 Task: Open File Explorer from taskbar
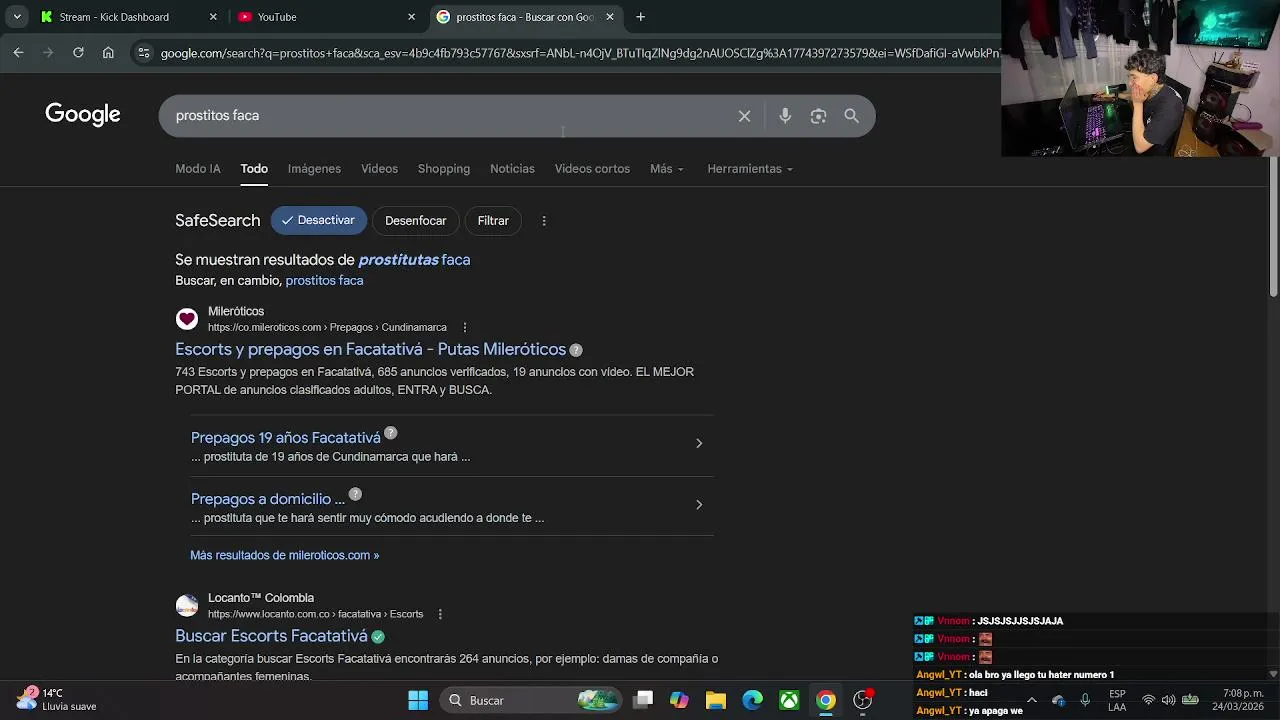[716, 700]
